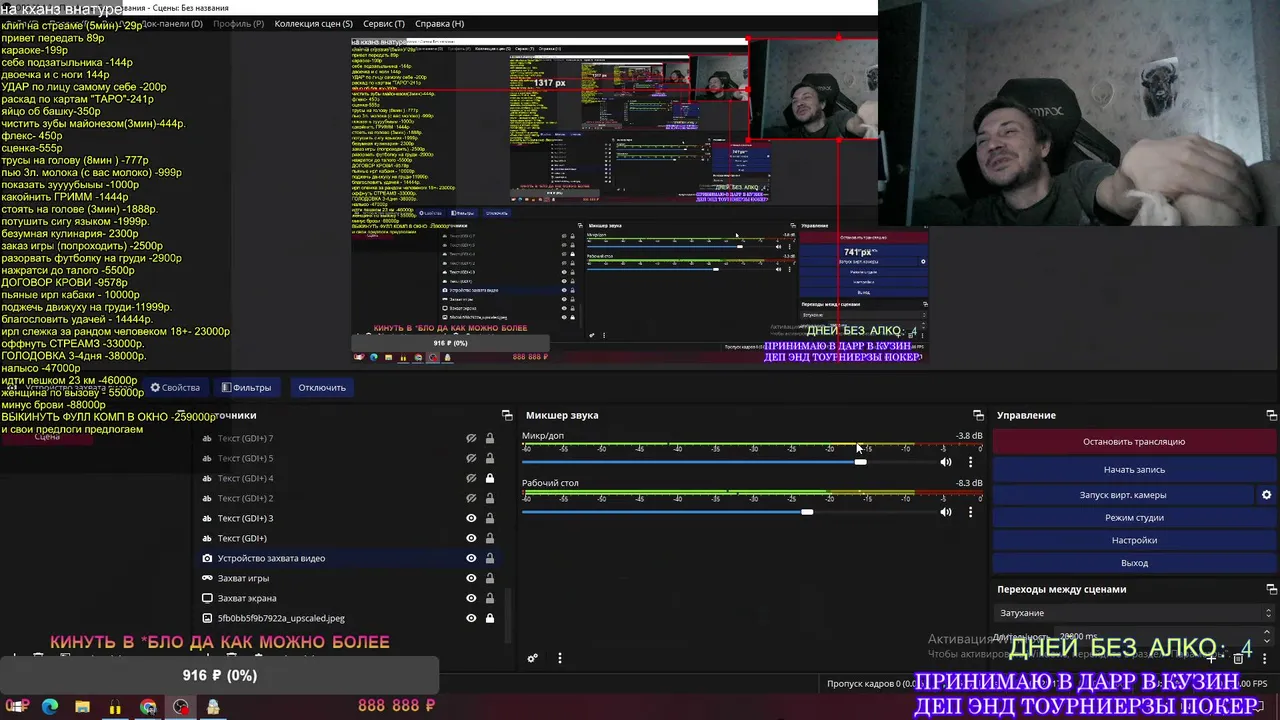Click the 'ab' text icon of Текст (GDI+) 7
The width and height of the screenshot is (1280, 720).
click(207, 438)
